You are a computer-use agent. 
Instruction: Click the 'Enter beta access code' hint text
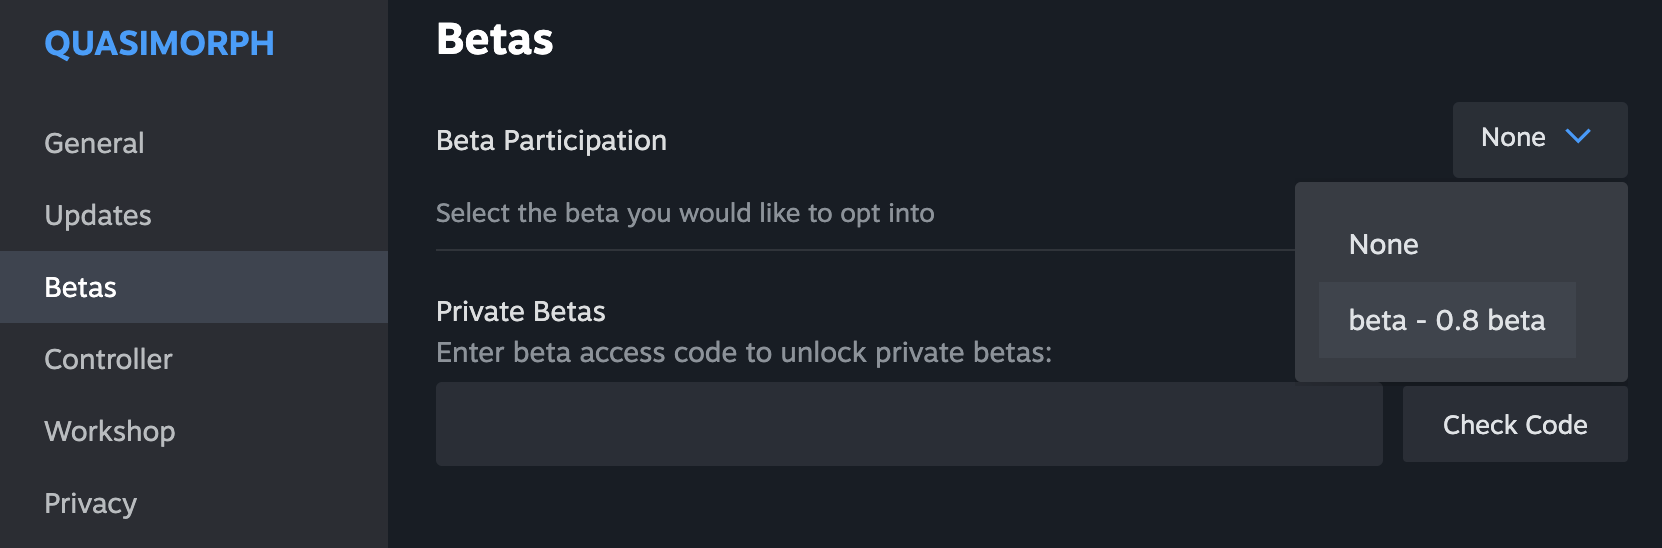coord(744,352)
